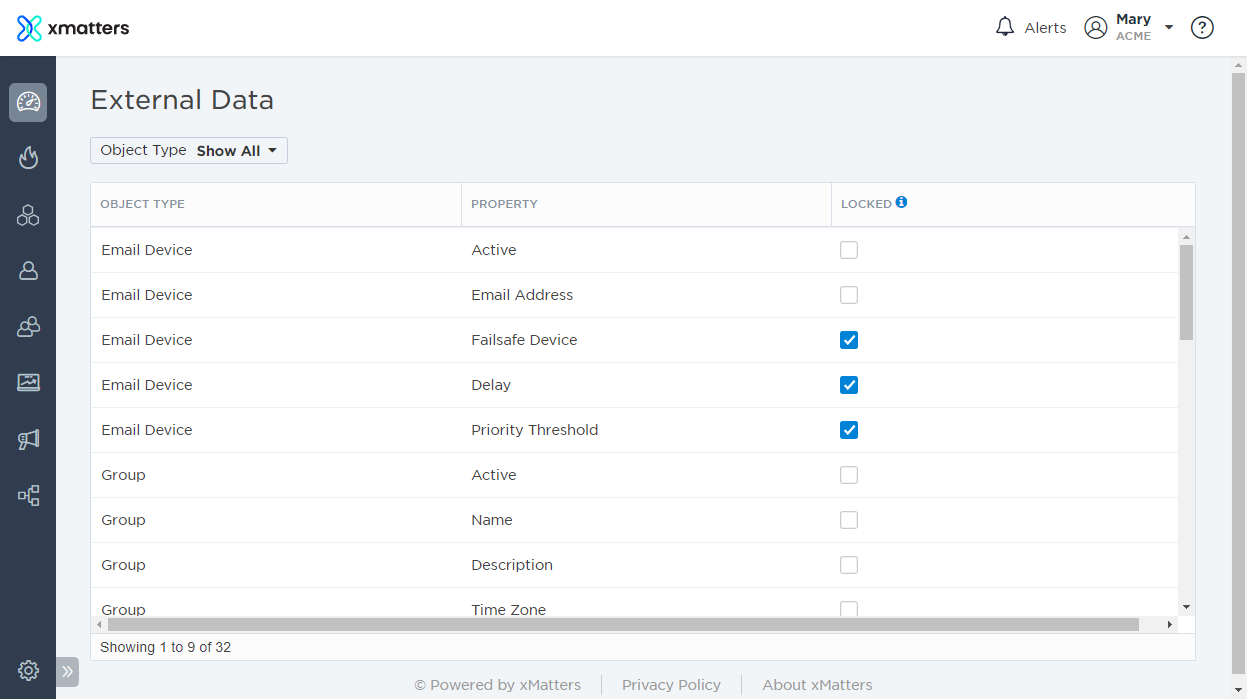Click the help question mark icon
Image resolution: width=1247 pixels, height=699 pixels.
click(1202, 28)
